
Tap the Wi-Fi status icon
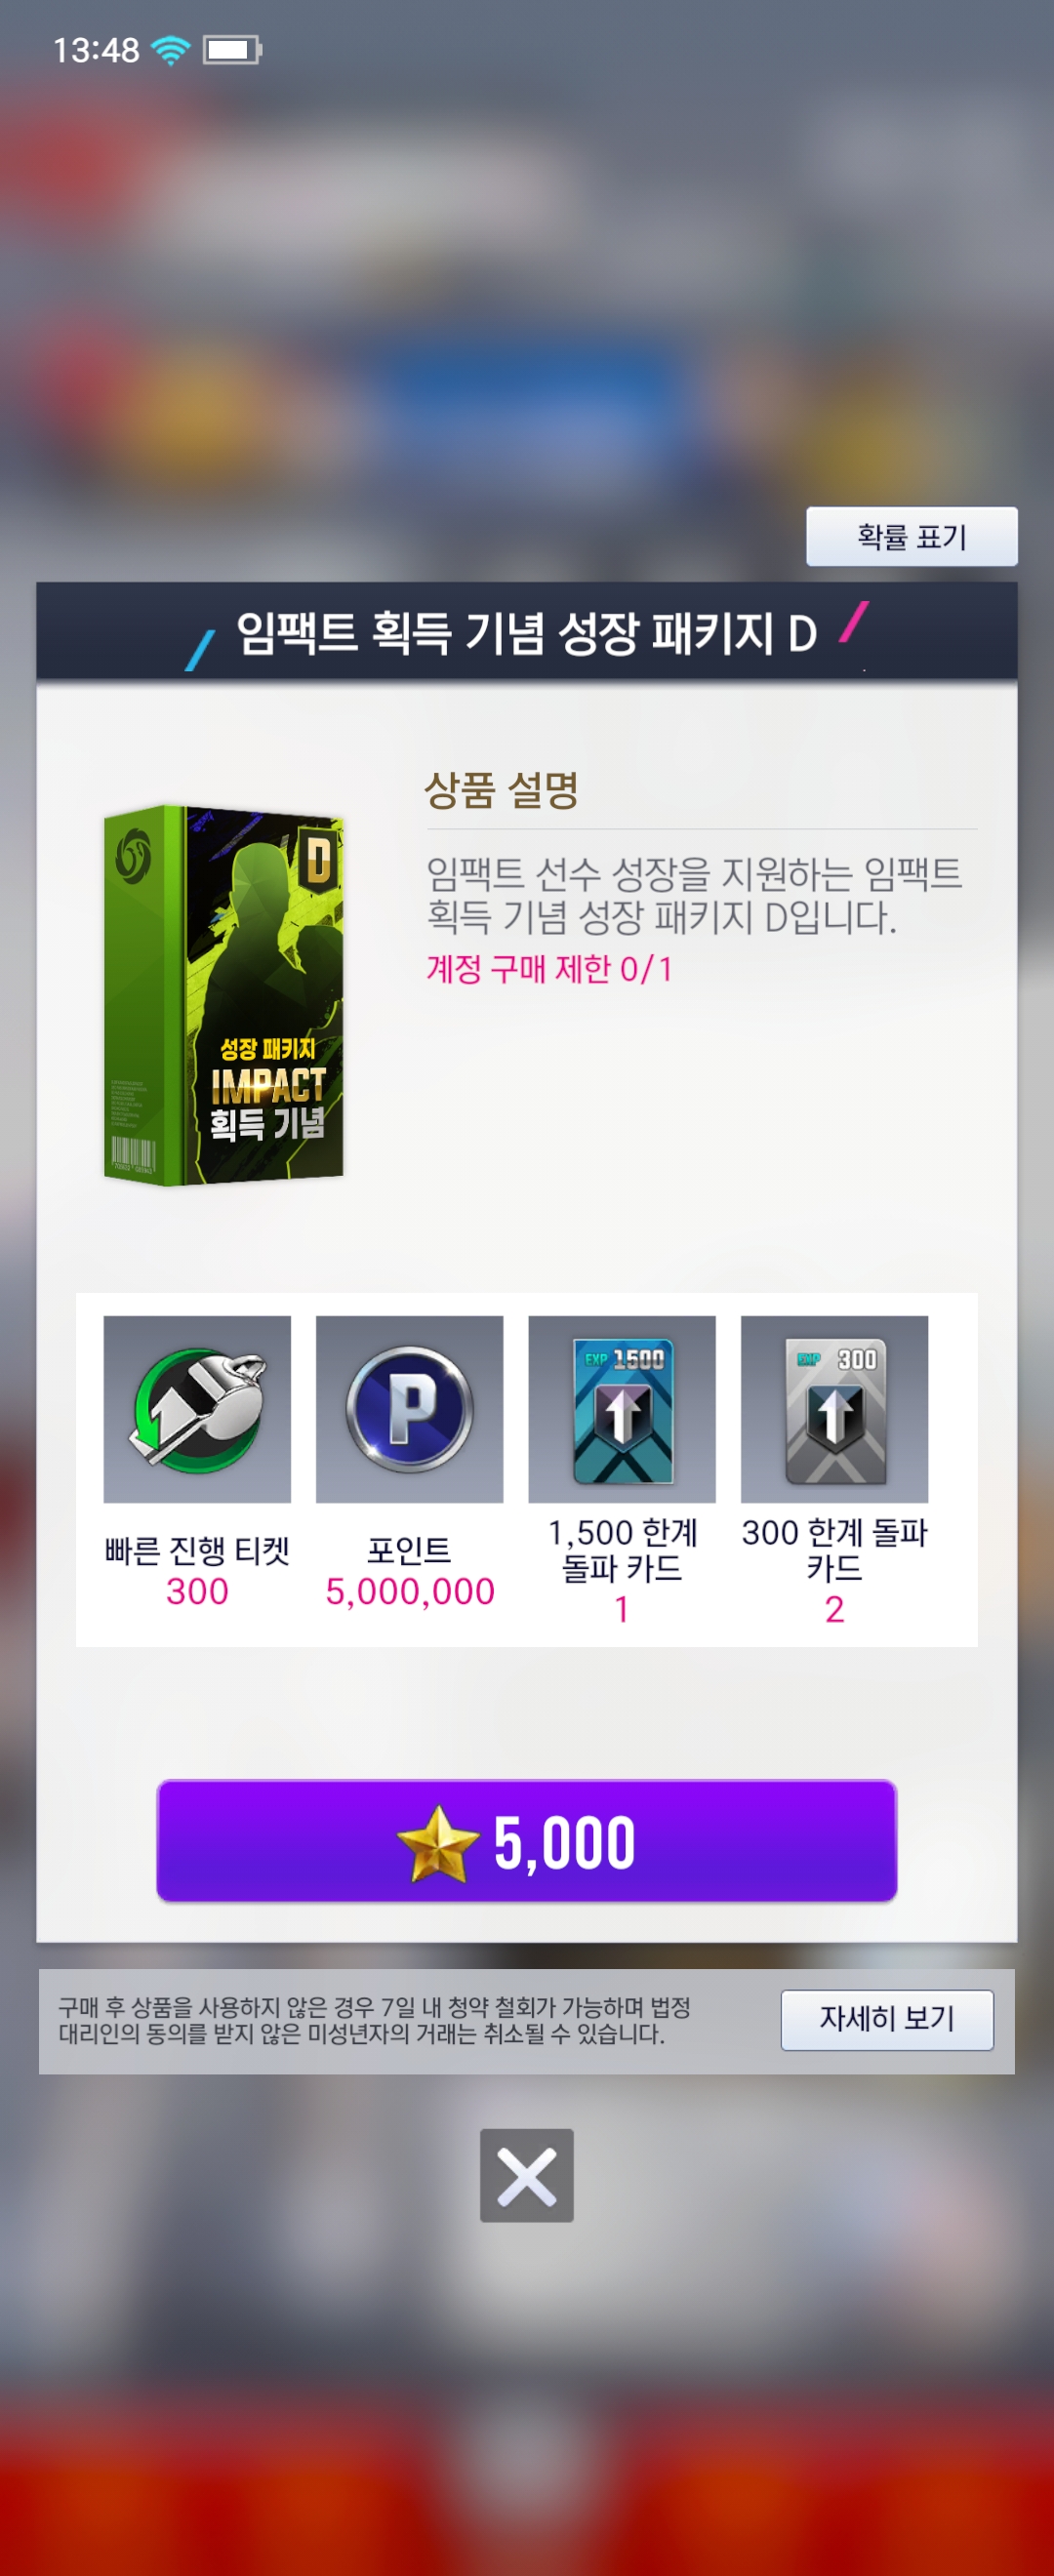click(x=171, y=49)
